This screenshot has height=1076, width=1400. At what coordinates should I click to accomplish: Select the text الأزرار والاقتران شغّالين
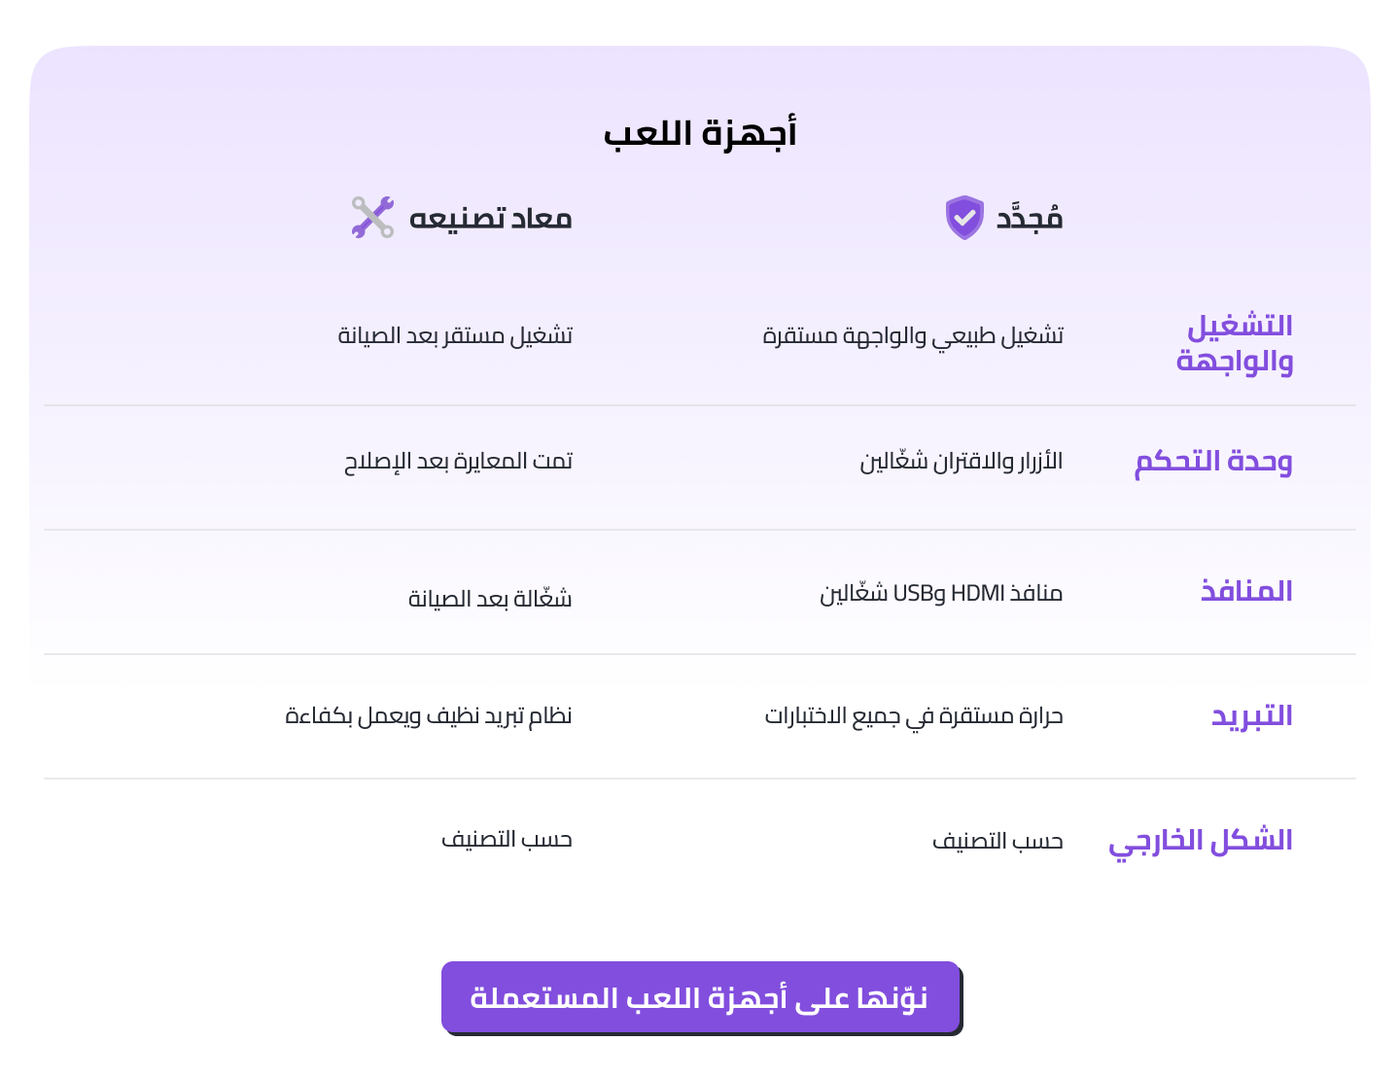tap(961, 461)
